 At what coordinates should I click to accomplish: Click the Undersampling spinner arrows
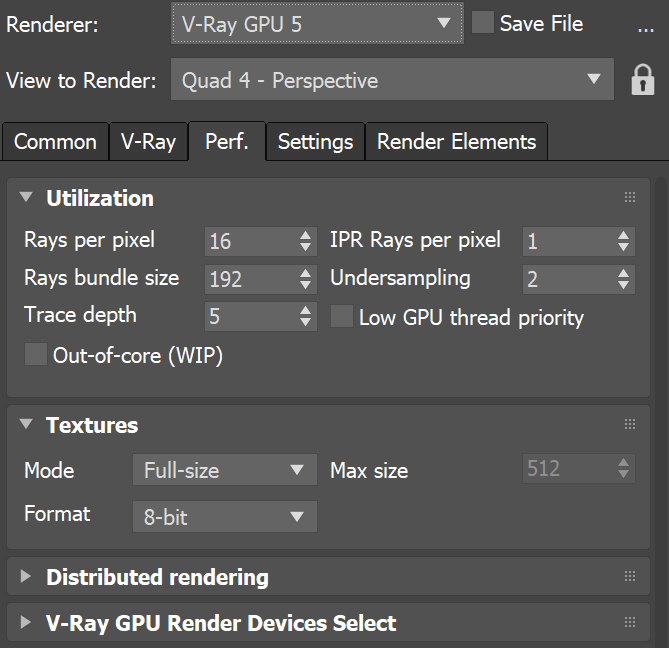click(x=624, y=279)
